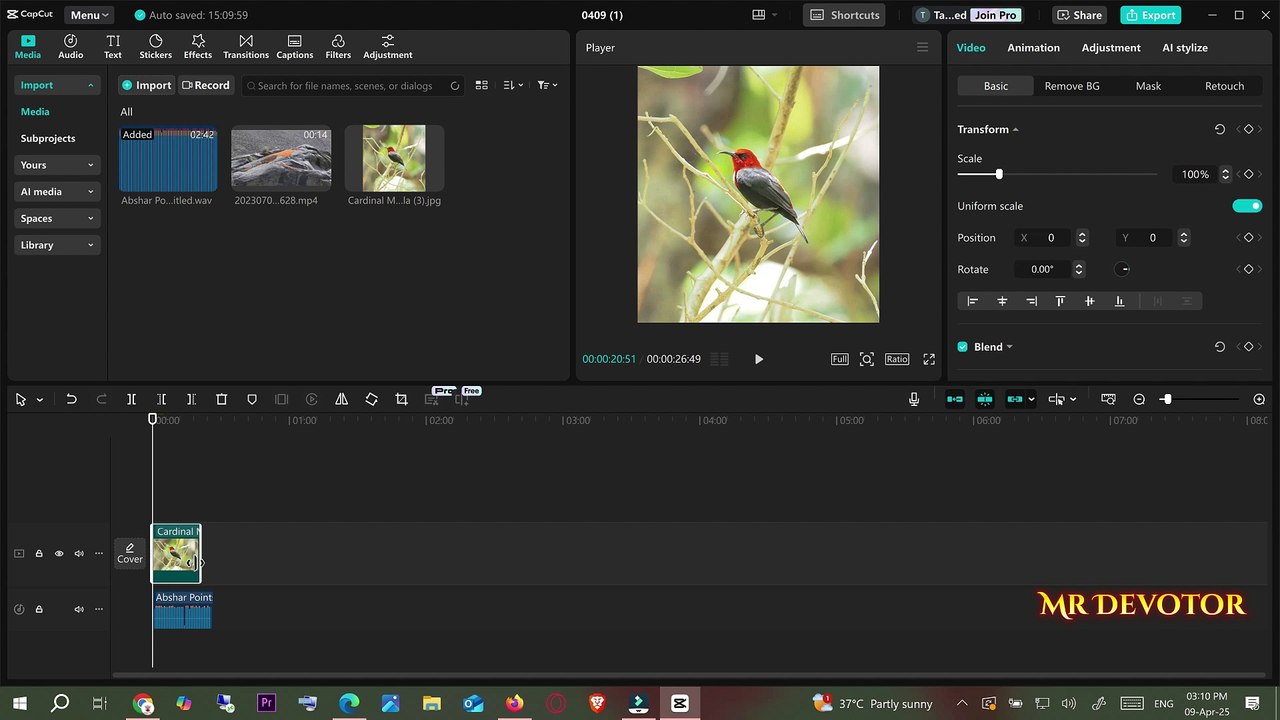Screen dimensions: 1280x720
Task: Expand the Library sidebar section
Action: (57, 245)
